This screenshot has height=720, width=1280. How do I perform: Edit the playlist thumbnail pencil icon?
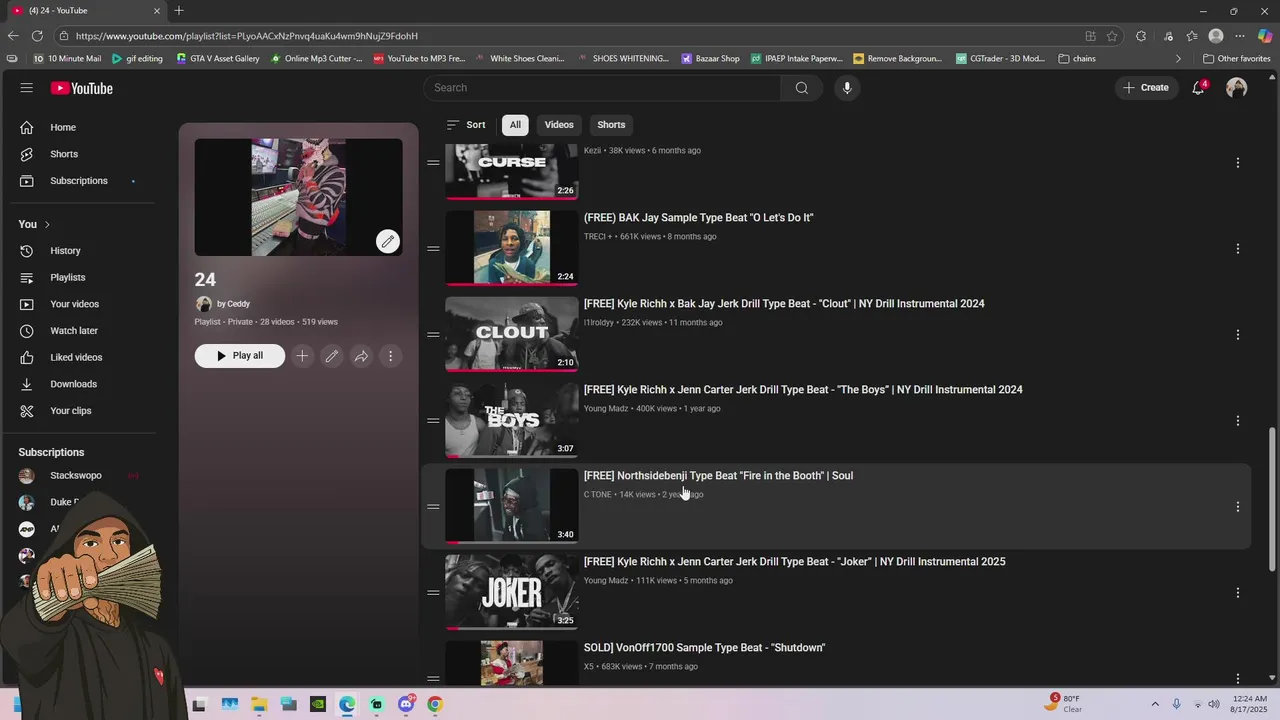pyautogui.click(x=387, y=241)
